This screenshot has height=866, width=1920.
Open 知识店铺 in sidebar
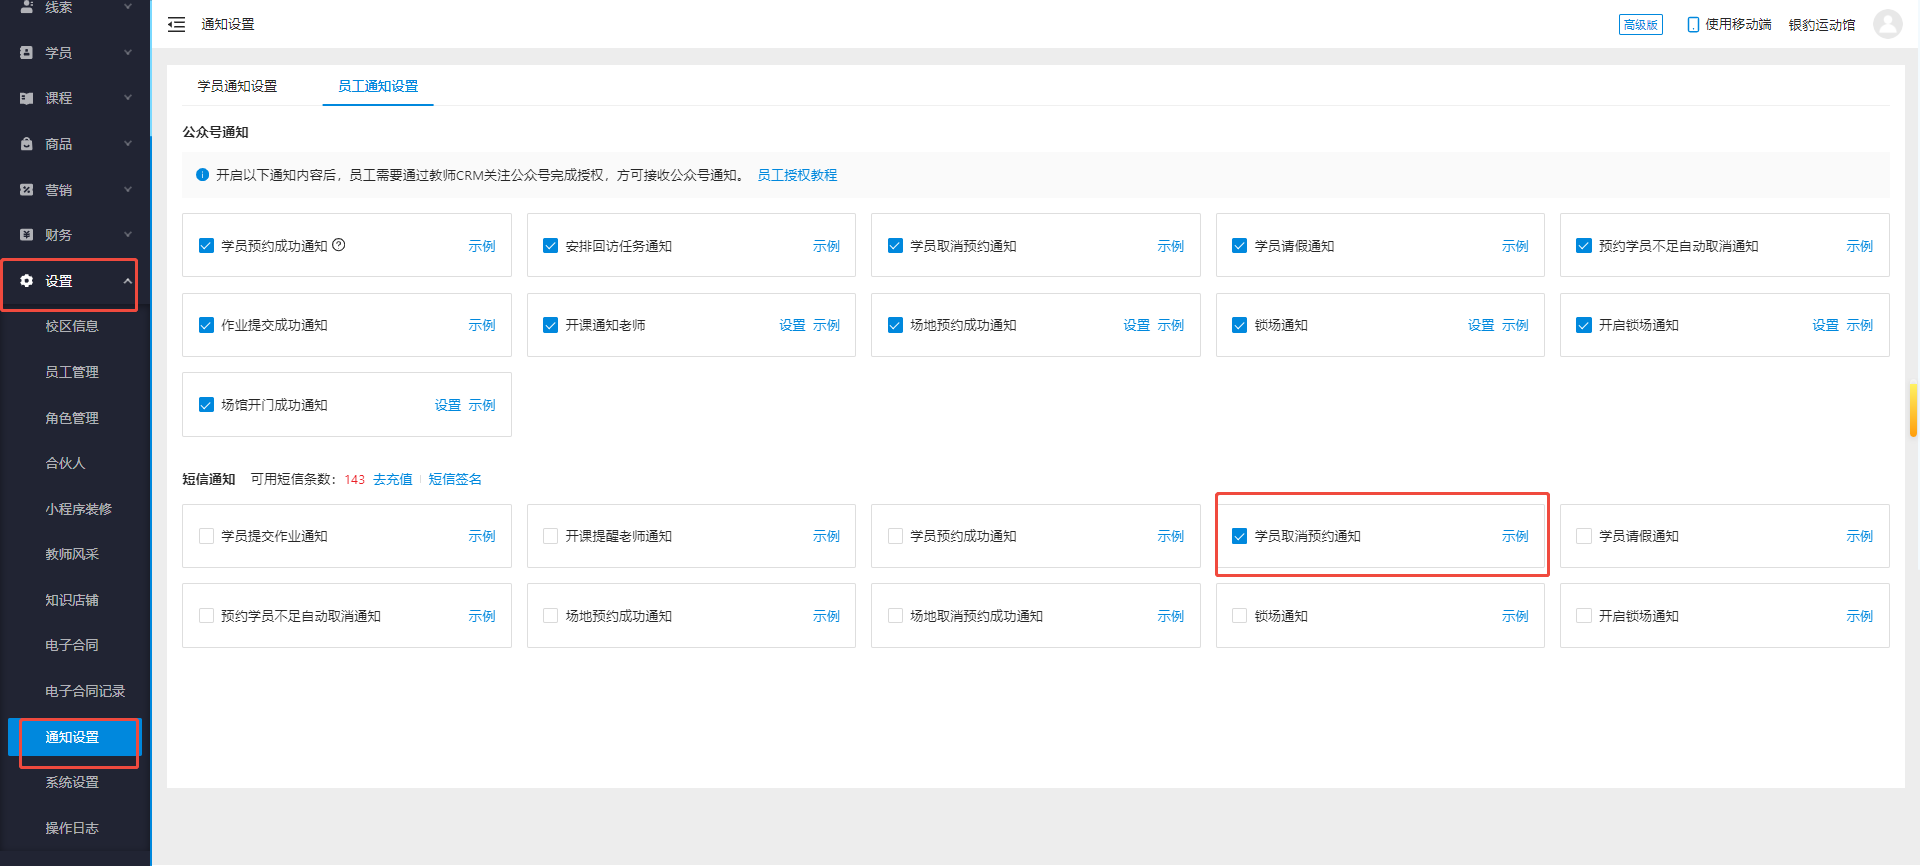coord(72,600)
